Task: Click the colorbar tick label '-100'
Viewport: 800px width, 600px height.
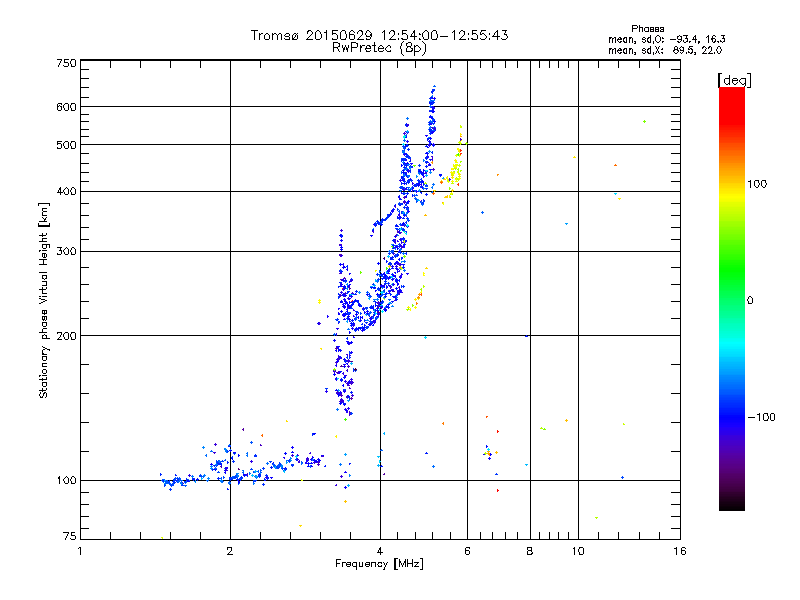Action: click(761, 417)
